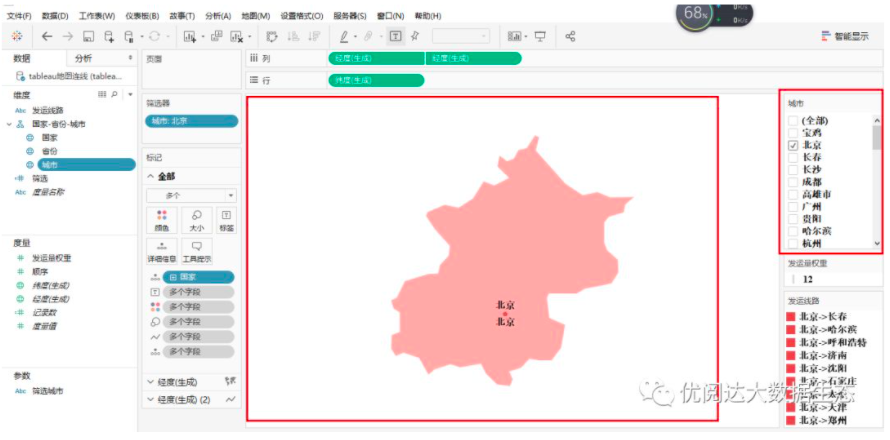Uncheck the 北京 city checkbox
The image size is (890, 440).
(x=794, y=145)
